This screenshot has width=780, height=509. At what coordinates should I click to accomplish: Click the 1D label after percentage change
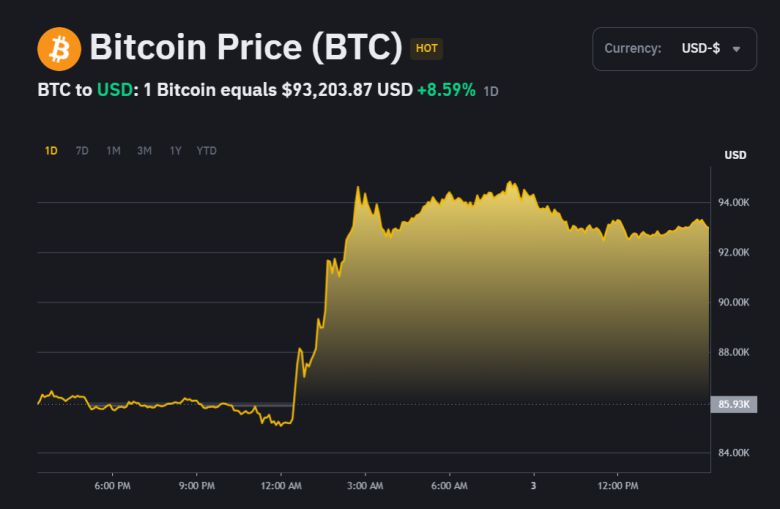click(491, 91)
